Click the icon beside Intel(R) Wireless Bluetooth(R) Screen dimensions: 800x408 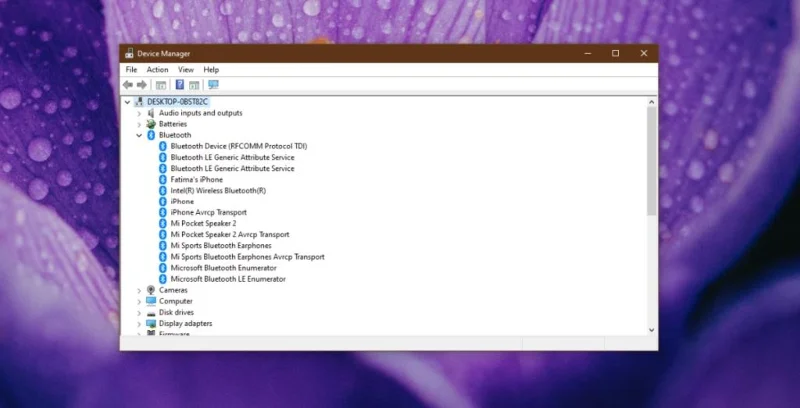163,190
